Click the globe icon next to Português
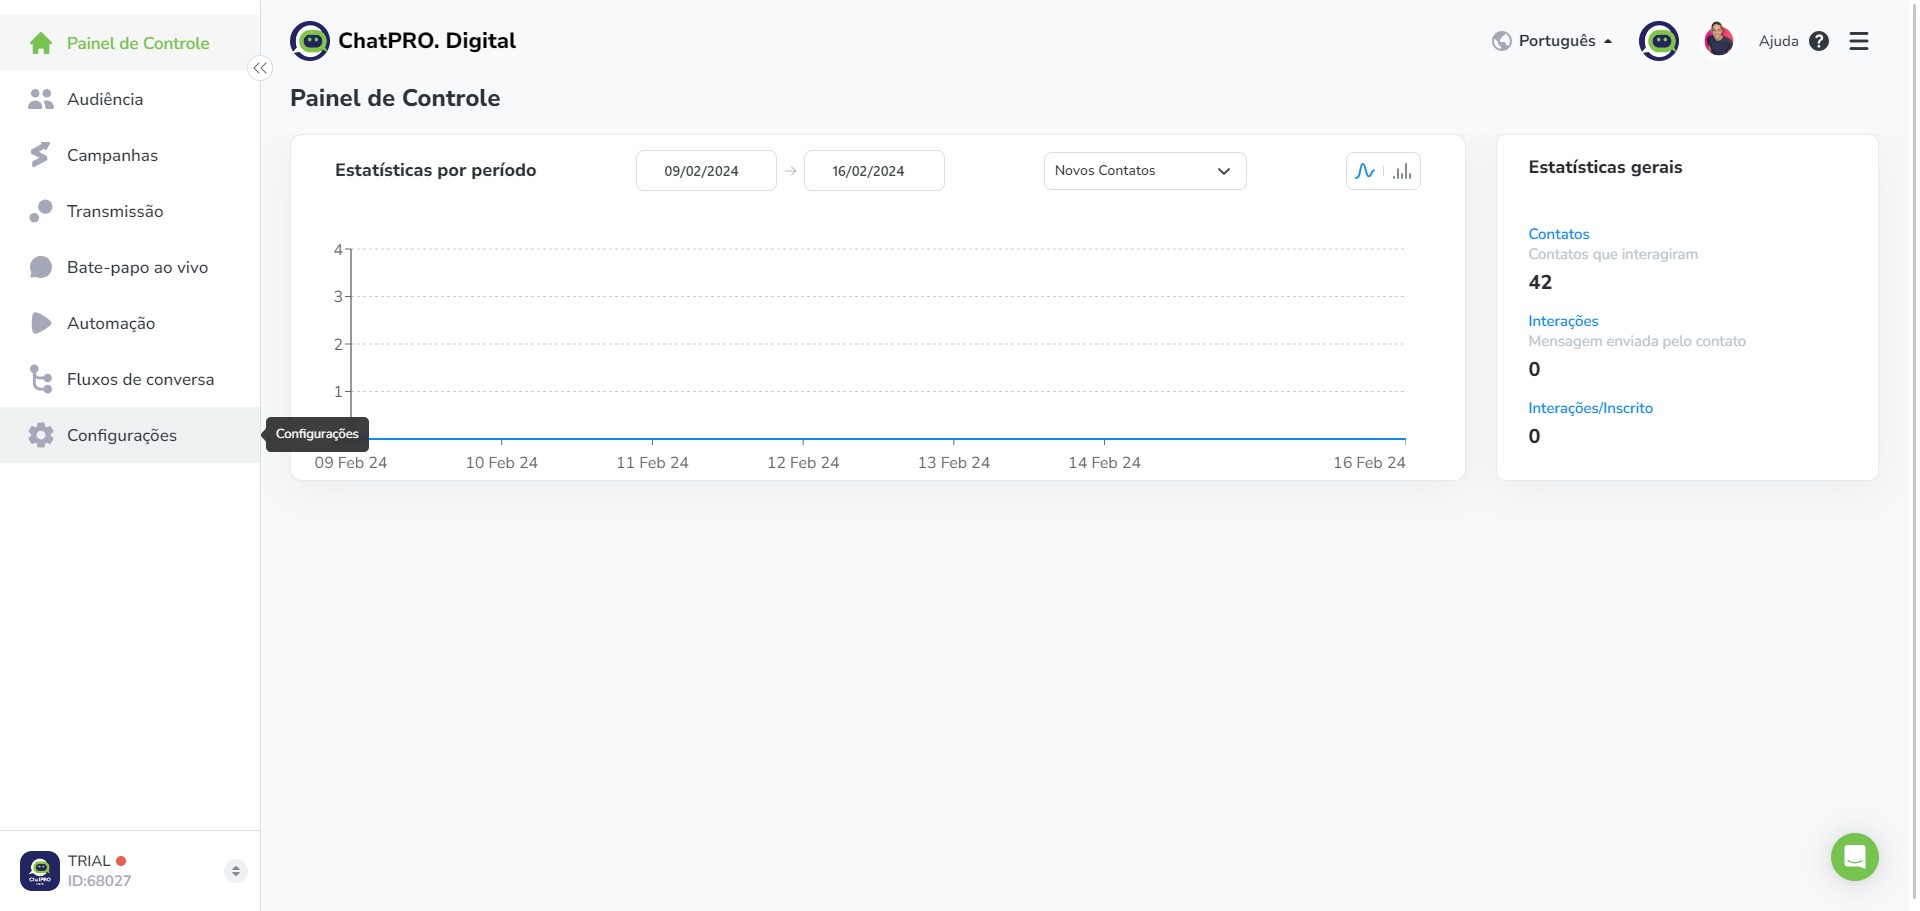Image resolution: width=1920 pixels, height=911 pixels. (x=1501, y=41)
